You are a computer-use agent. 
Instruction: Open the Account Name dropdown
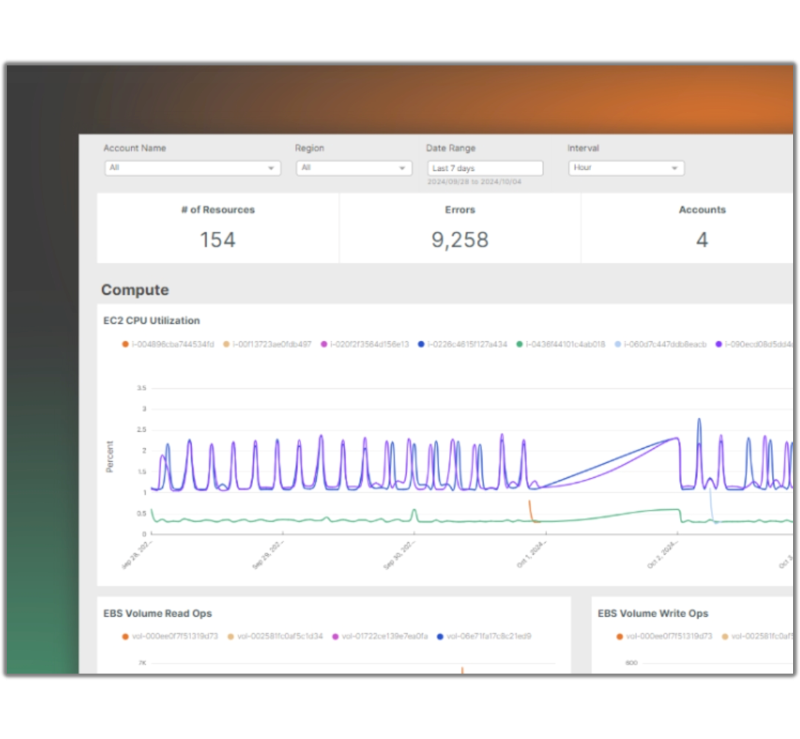pyautogui.click(x=192, y=168)
